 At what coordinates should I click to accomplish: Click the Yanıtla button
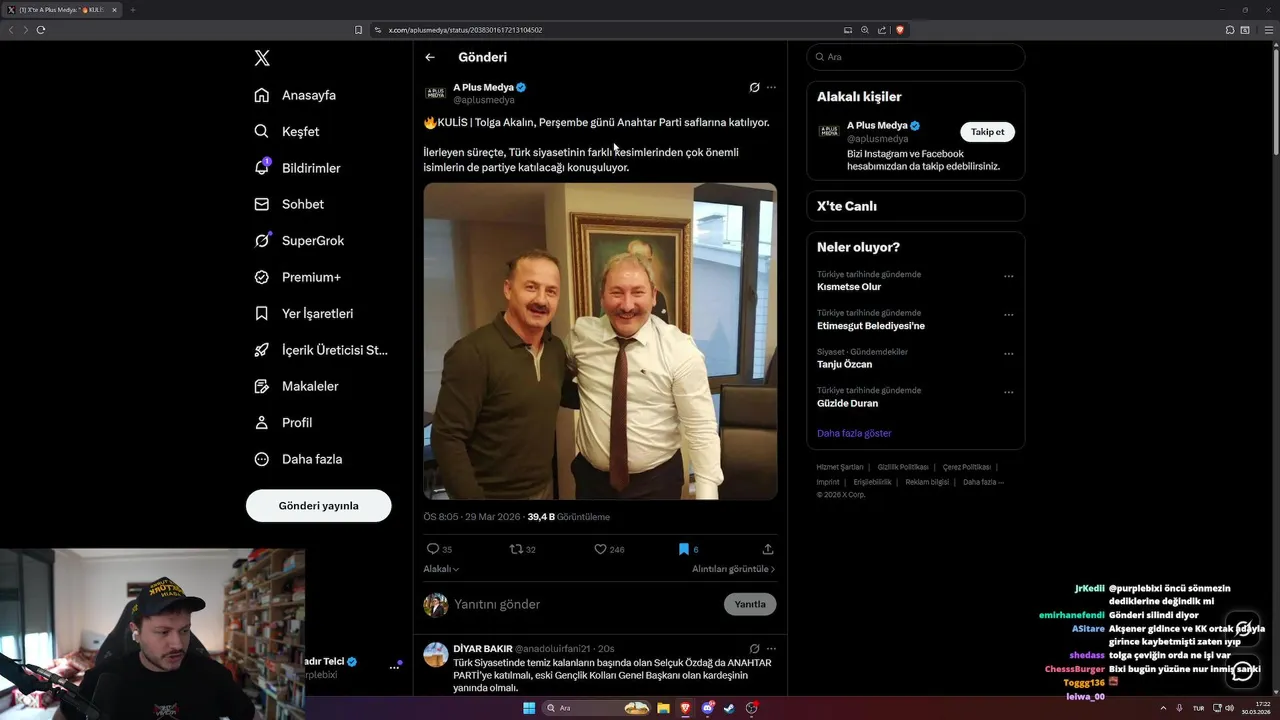pyautogui.click(x=750, y=604)
